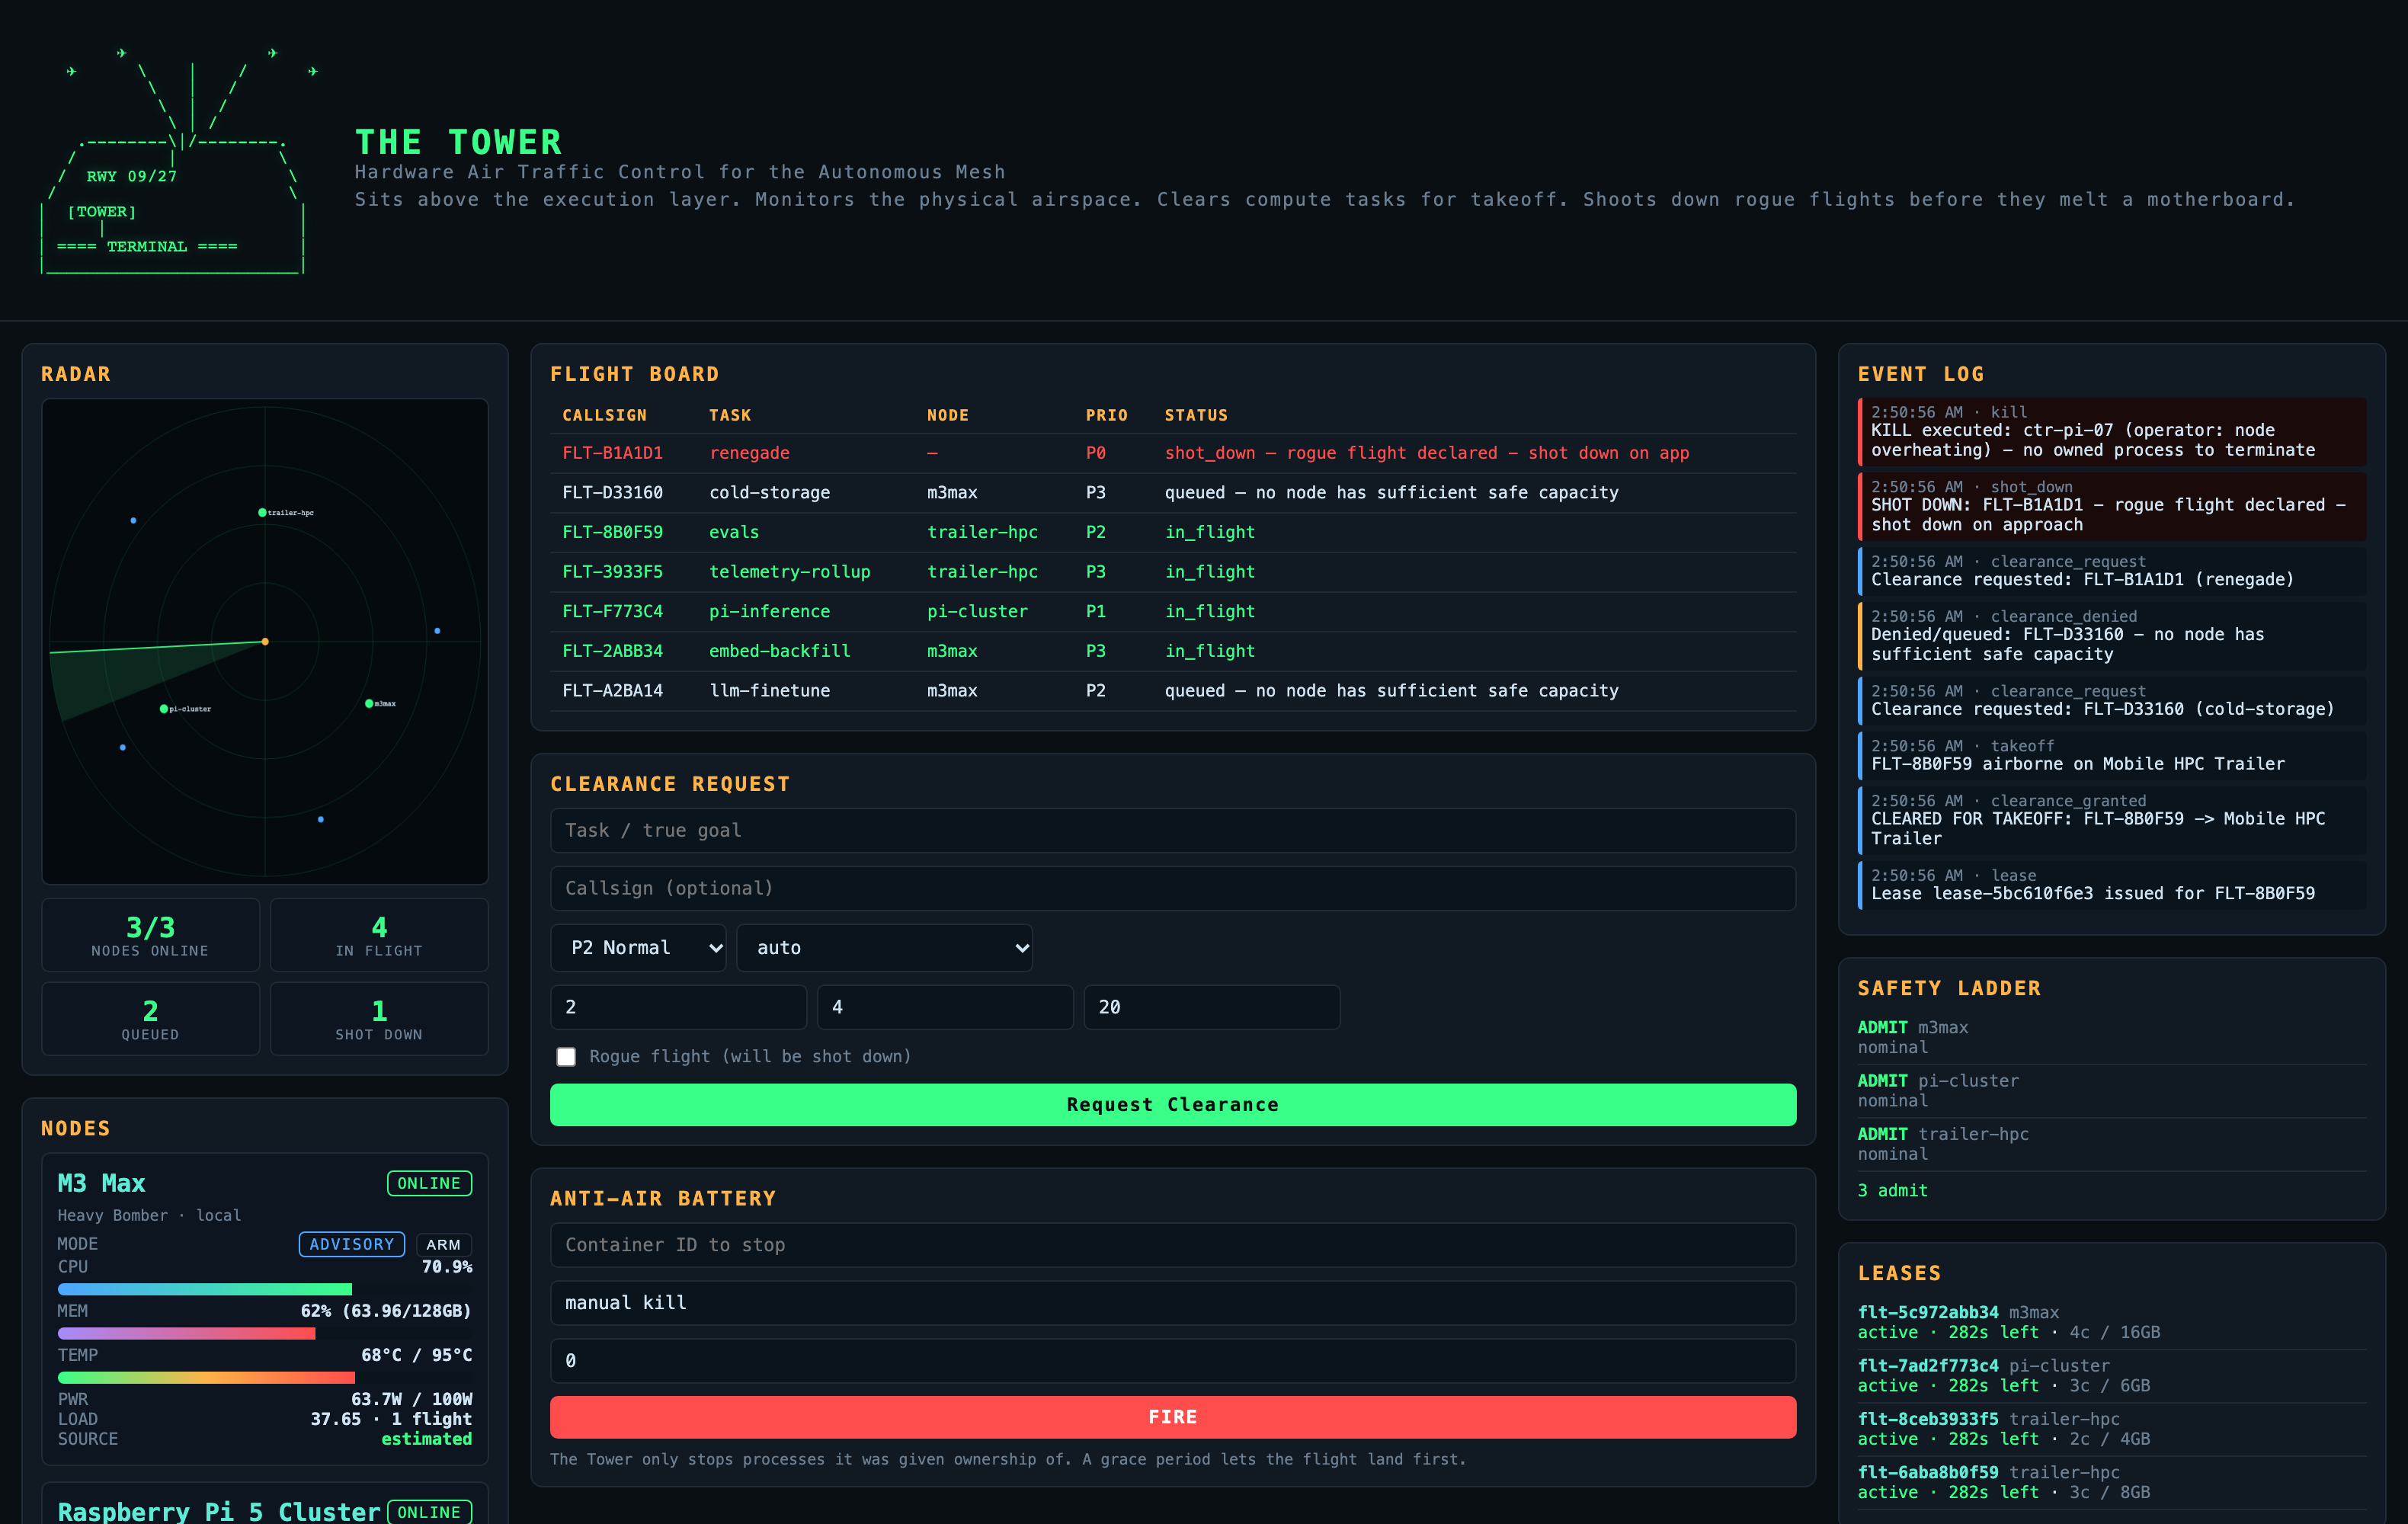Image resolution: width=2408 pixels, height=1524 pixels.
Task: Click the m3max dot on the radar
Action: coord(369,704)
